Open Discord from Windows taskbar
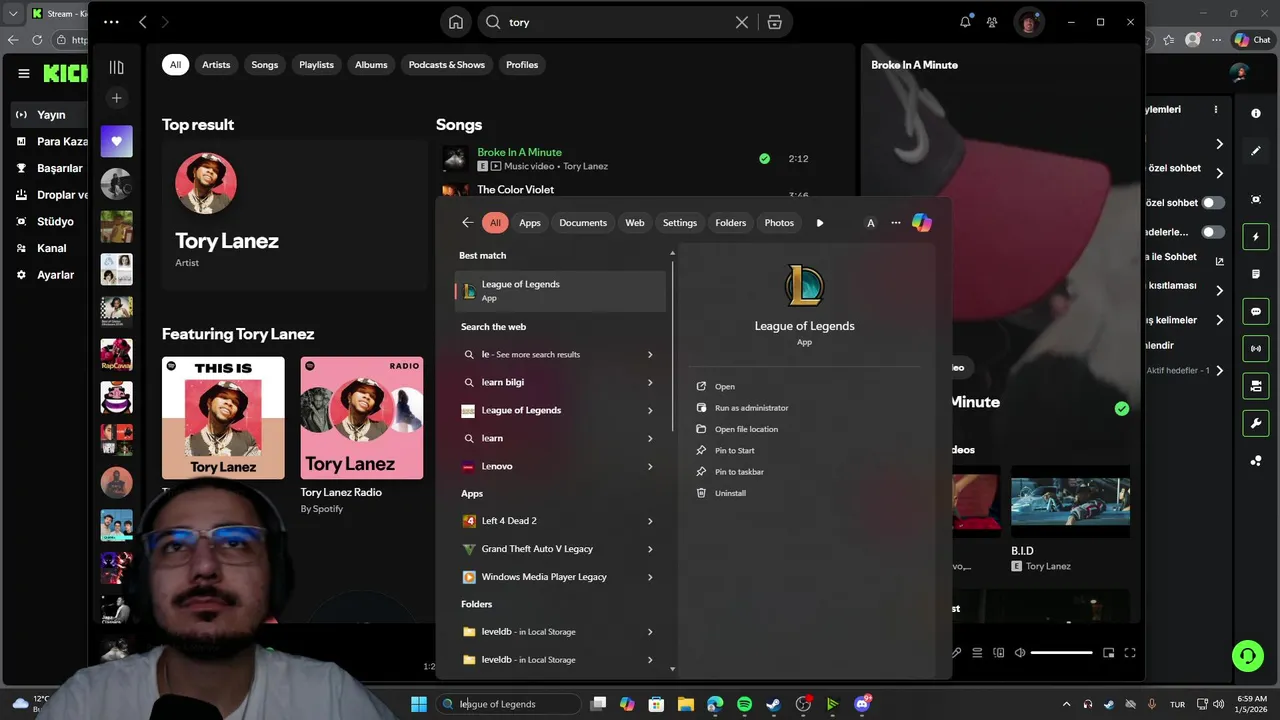 (x=863, y=704)
